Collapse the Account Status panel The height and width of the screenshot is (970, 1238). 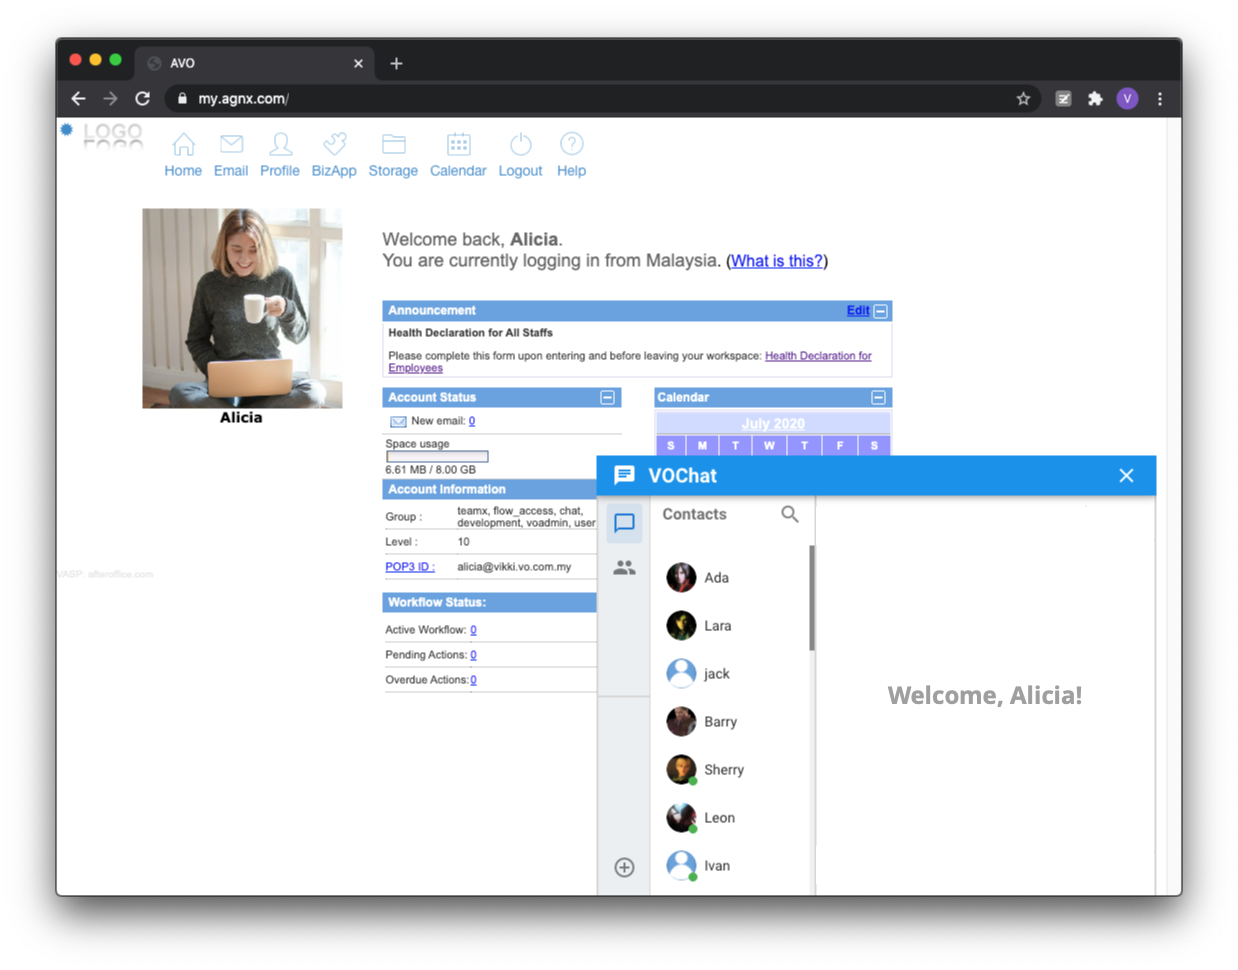[607, 398]
